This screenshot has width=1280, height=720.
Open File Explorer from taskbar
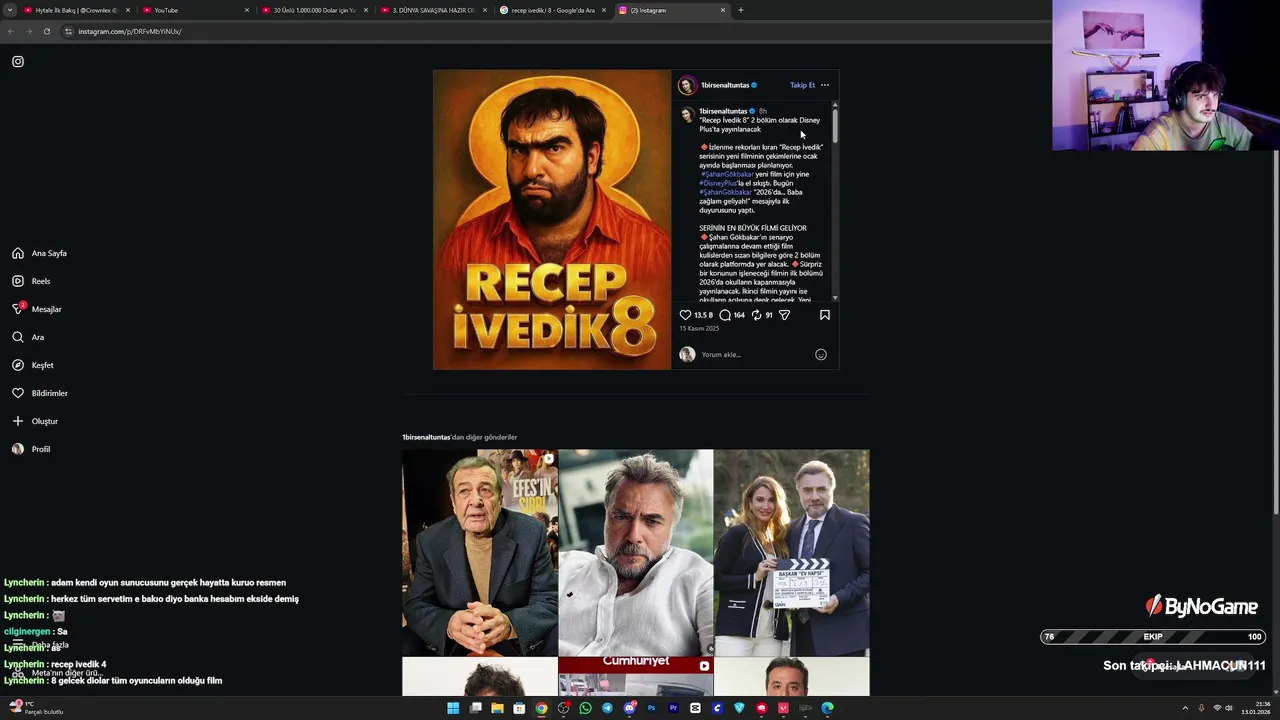(497, 708)
